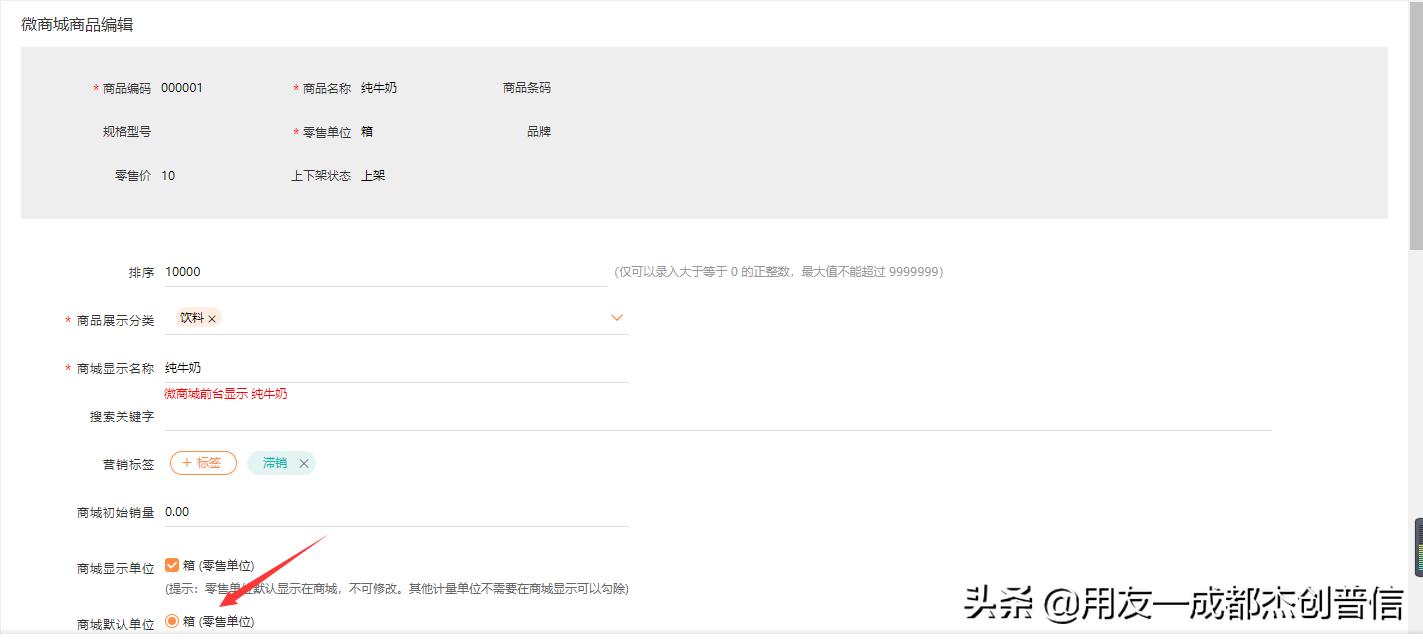Viewport: 1423px width, 640px height.
Task: Click the + 标签 add tag button
Action: [202, 462]
